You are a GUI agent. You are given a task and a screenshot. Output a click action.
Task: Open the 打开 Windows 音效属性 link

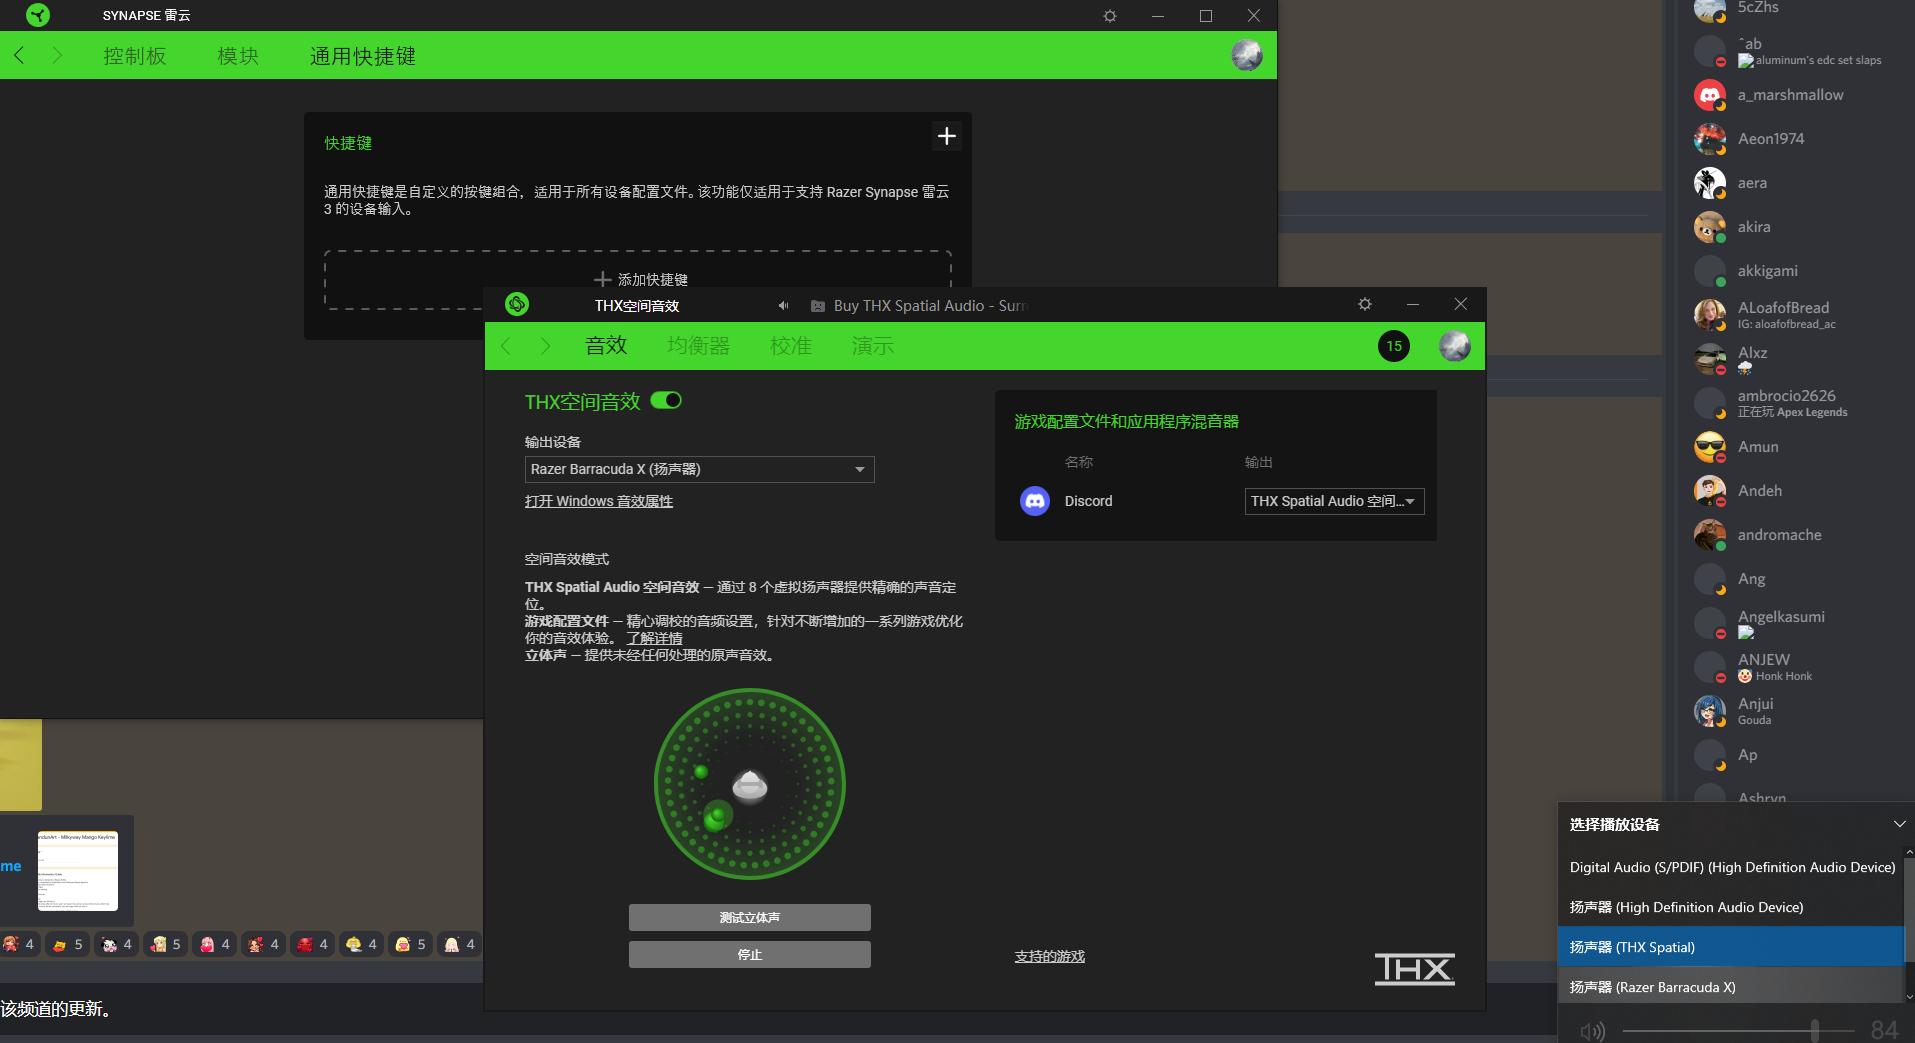598,501
